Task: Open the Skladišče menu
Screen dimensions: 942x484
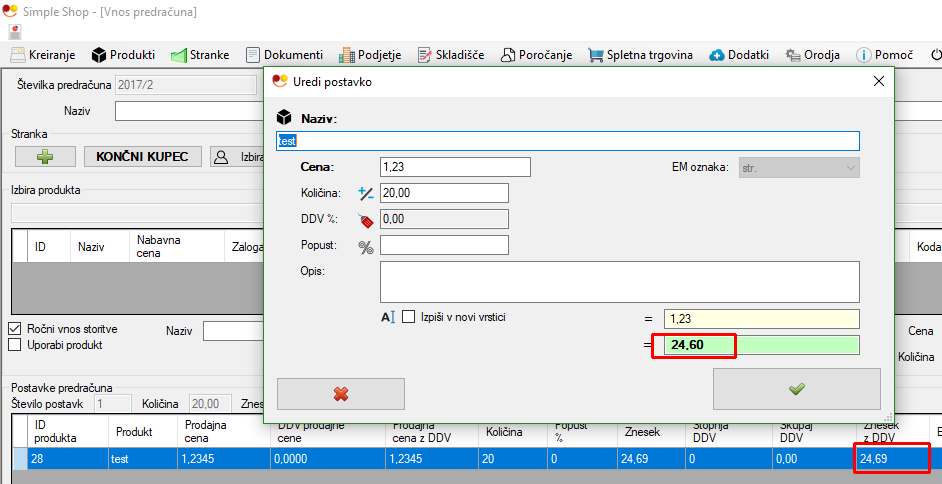Action: pos(452,55)
